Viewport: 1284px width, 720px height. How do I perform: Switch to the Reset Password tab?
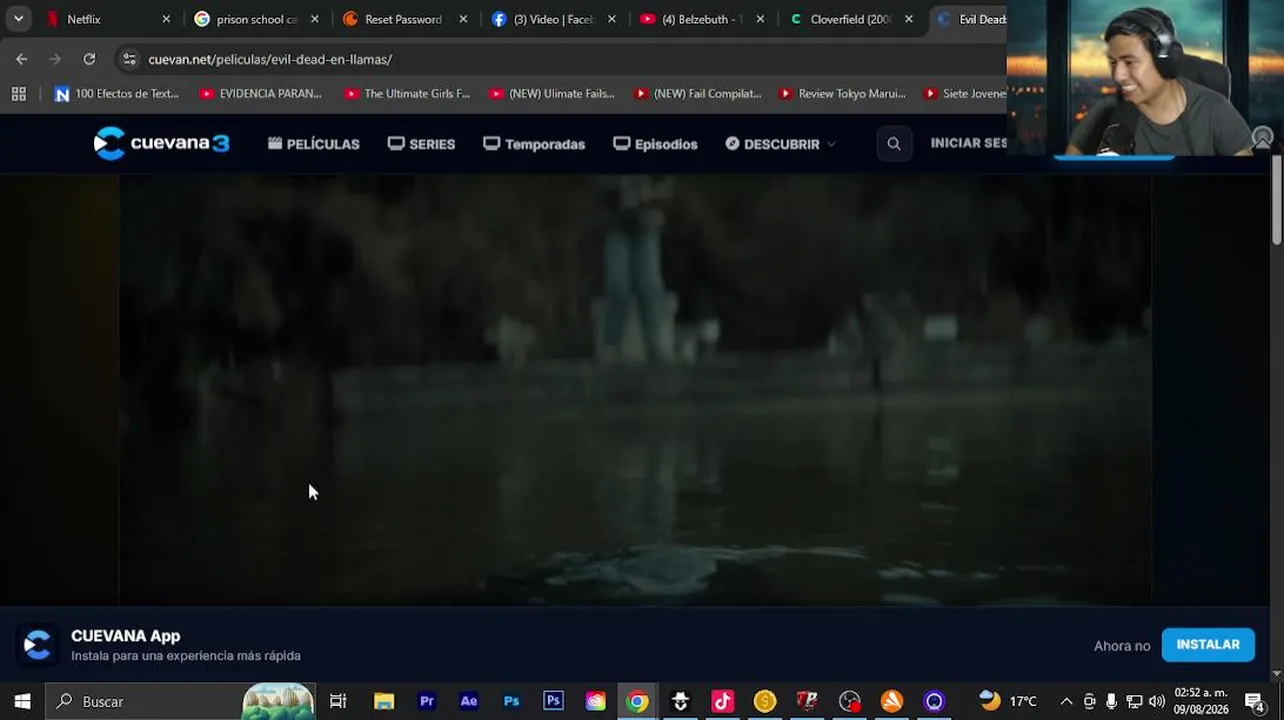click(404, 19)
